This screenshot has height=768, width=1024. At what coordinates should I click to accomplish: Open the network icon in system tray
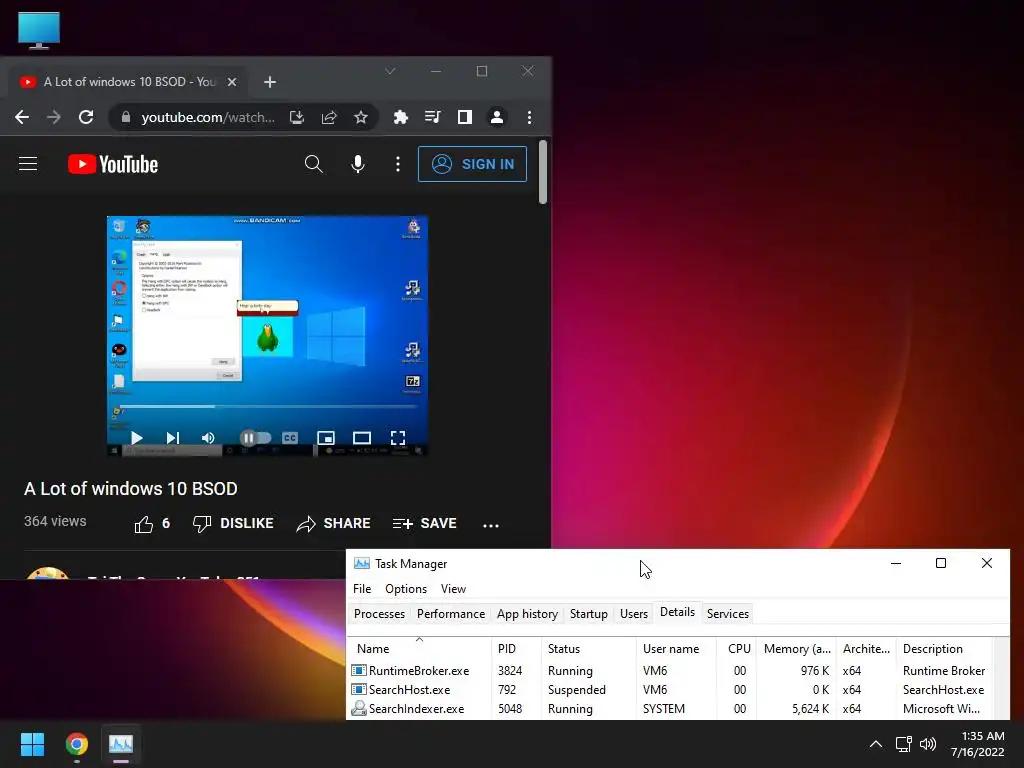[x=903, y=744]
